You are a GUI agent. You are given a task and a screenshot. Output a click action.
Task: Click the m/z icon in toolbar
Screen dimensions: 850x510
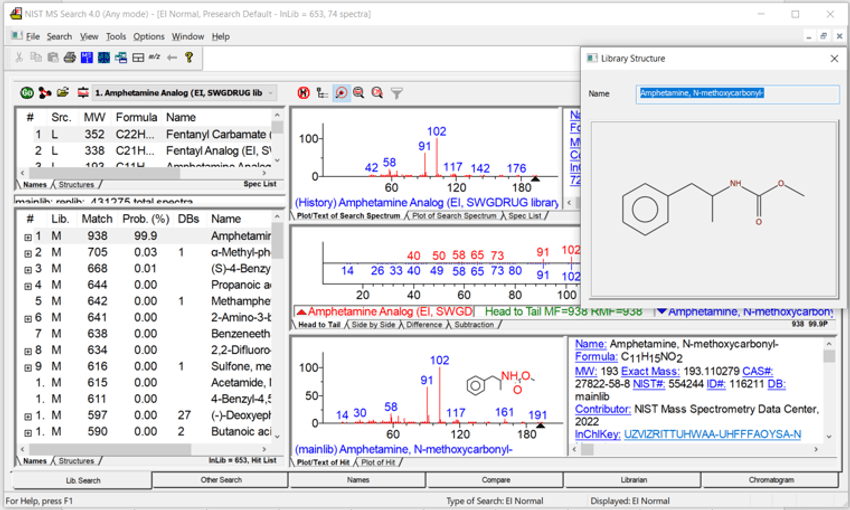click(154, 57)
